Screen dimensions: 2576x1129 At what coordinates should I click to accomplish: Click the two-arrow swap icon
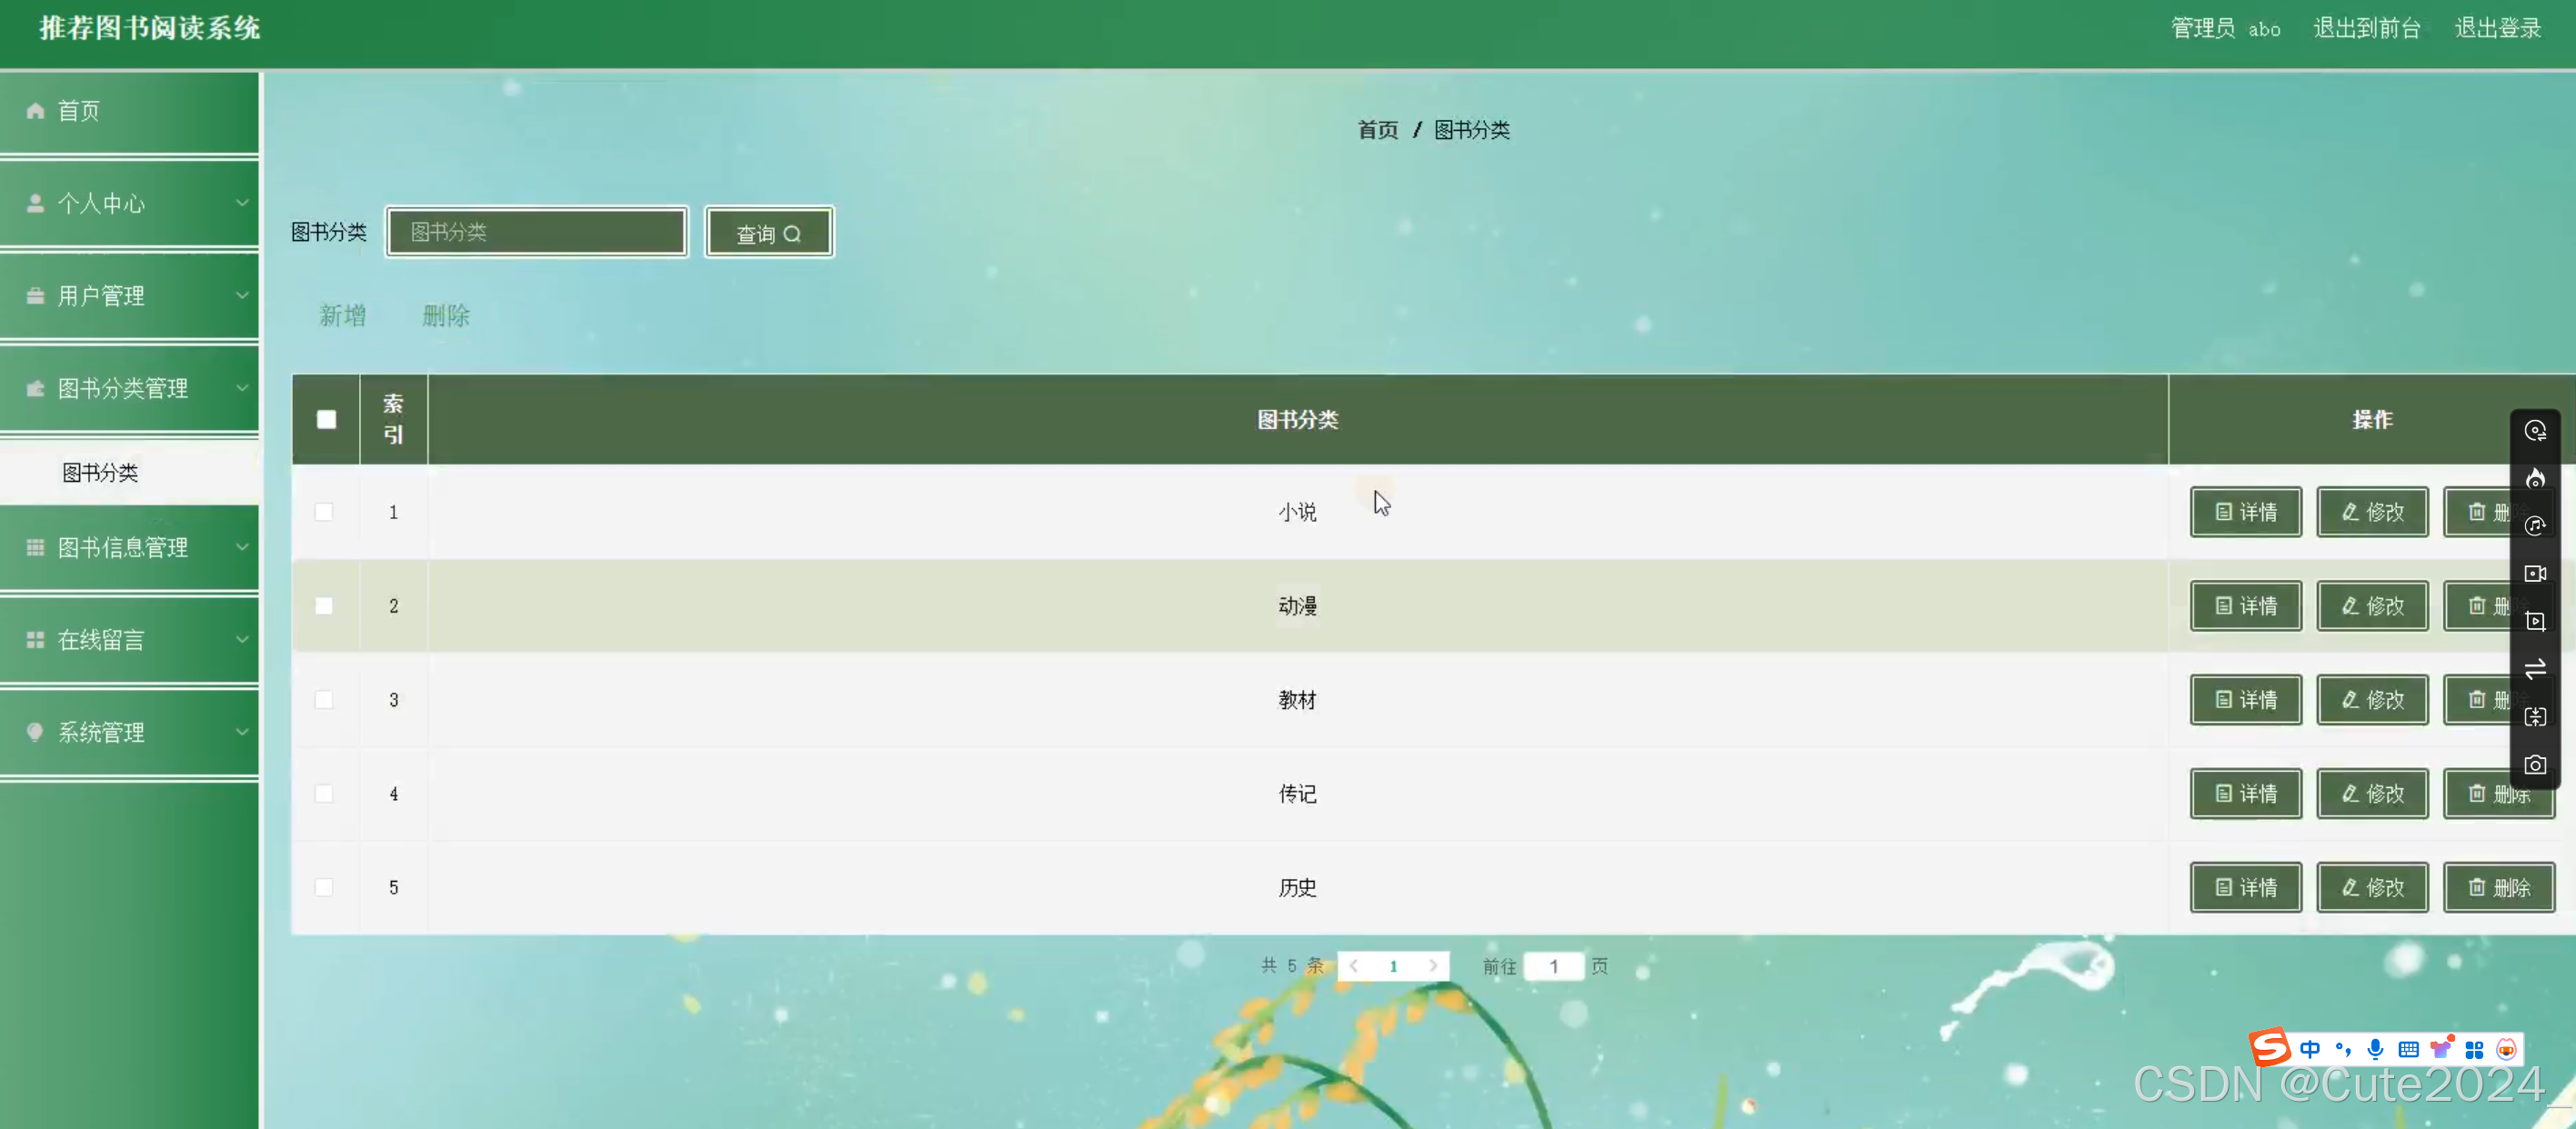[2535, 669]
